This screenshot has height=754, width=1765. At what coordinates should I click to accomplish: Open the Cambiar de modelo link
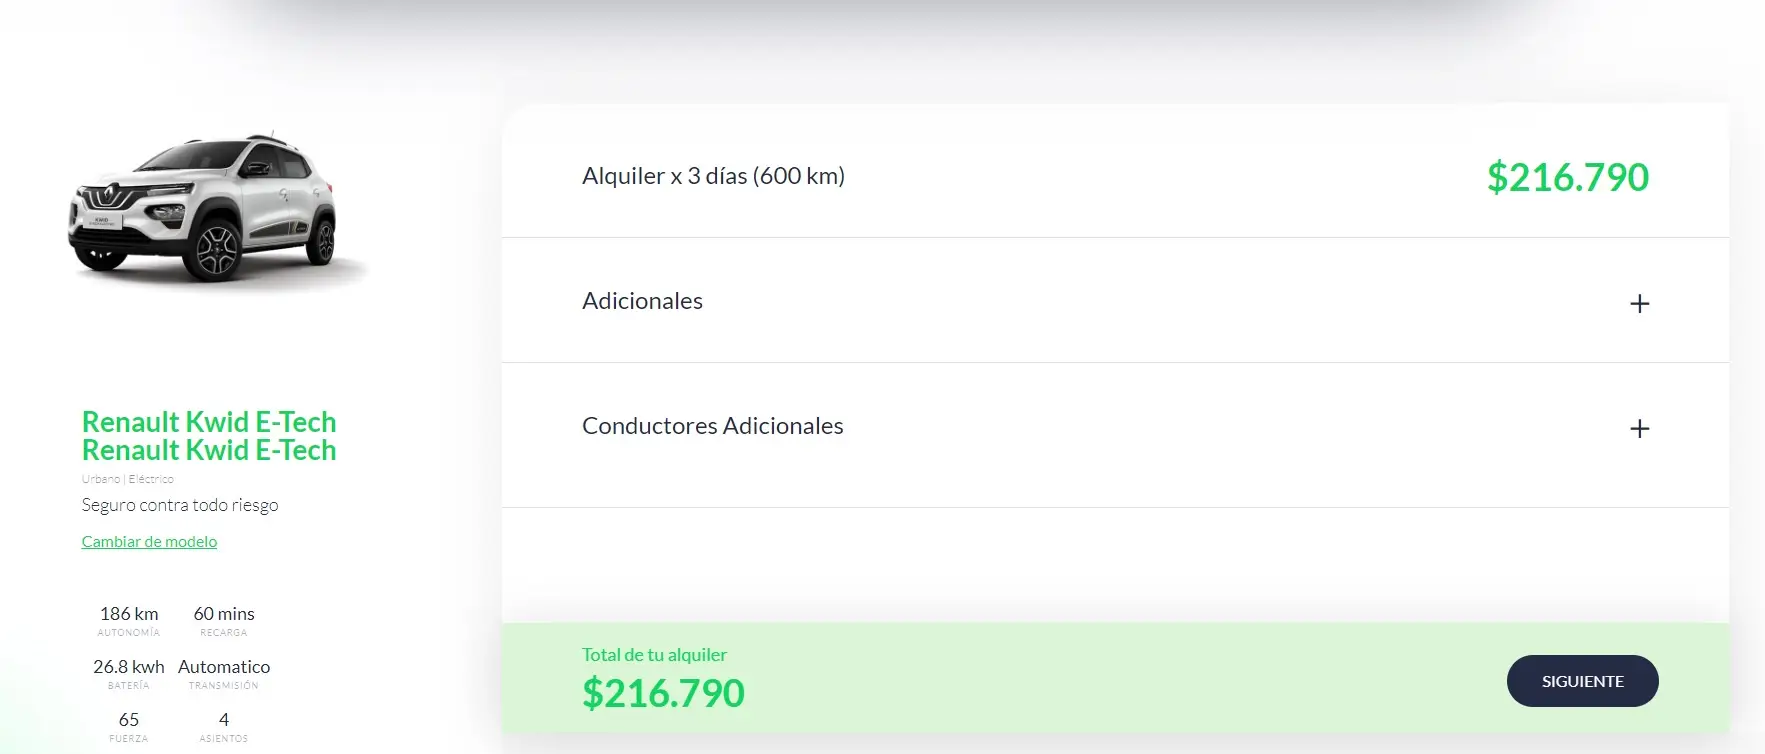(149, 541)
